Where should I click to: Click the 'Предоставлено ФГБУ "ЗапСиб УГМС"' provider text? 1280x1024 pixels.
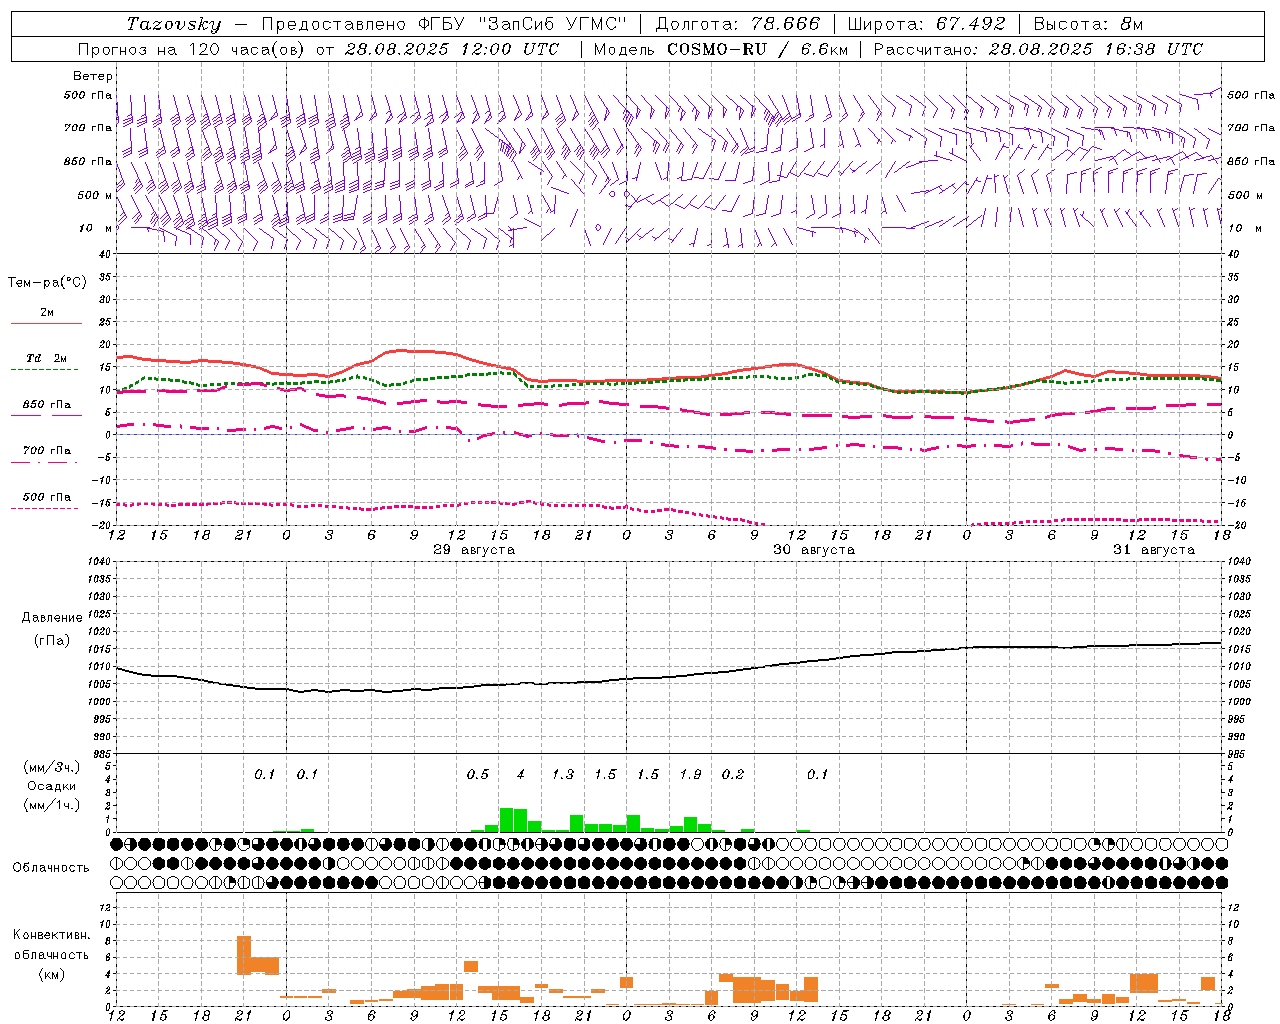(x=444, y=24)
